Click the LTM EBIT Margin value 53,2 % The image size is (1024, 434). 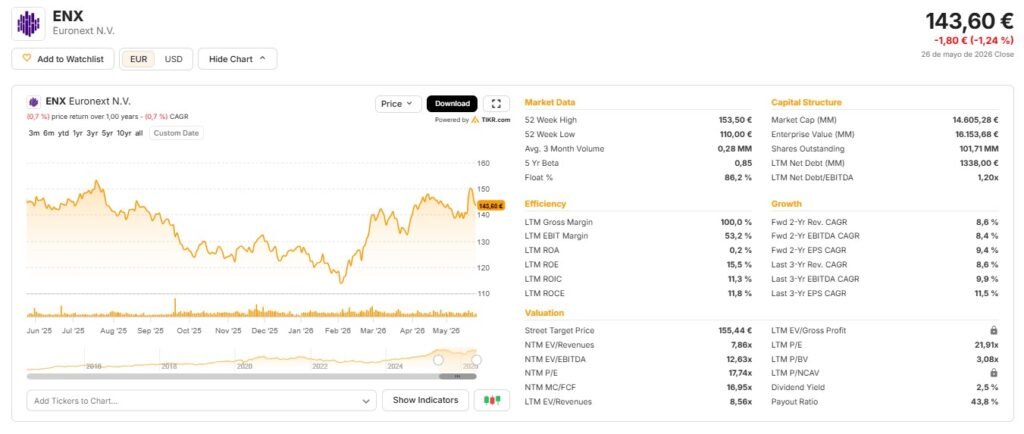739,236
